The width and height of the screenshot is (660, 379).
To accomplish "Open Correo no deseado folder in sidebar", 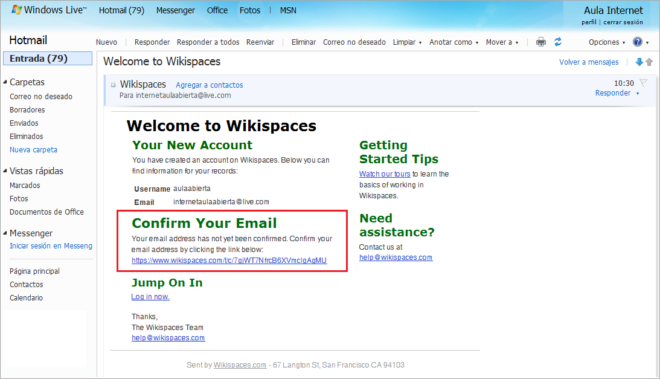I will 41,96.
